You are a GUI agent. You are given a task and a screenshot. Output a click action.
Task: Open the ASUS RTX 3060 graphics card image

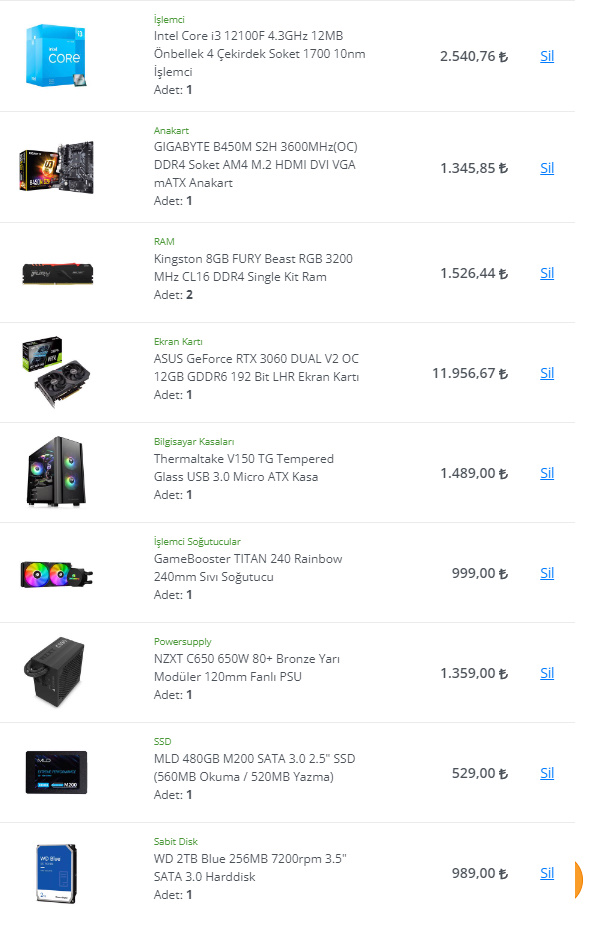56,373
